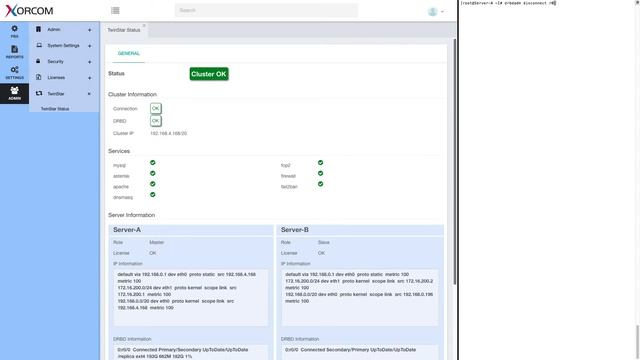Open the TwinStar menu item
This screenshot has width=640, height=360.
56,93
